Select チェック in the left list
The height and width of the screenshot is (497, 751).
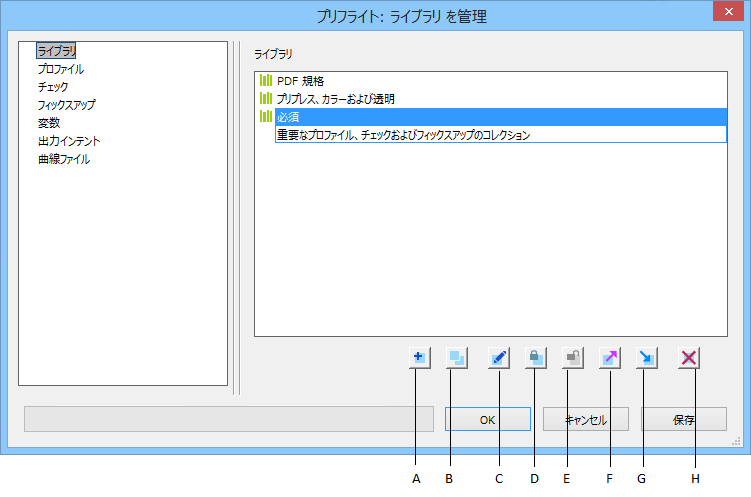click(53, 87)
